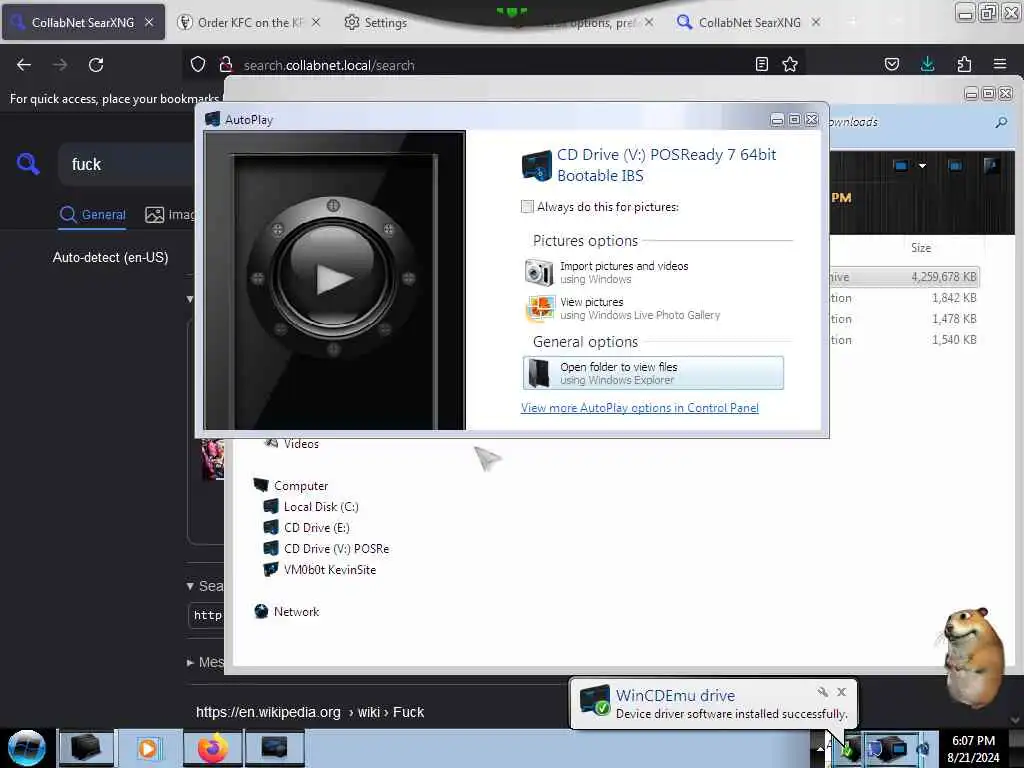Select the file row sized 4,259,678 KB
The width and height of the screenshot is (1024, 768).
coord(904,277)
